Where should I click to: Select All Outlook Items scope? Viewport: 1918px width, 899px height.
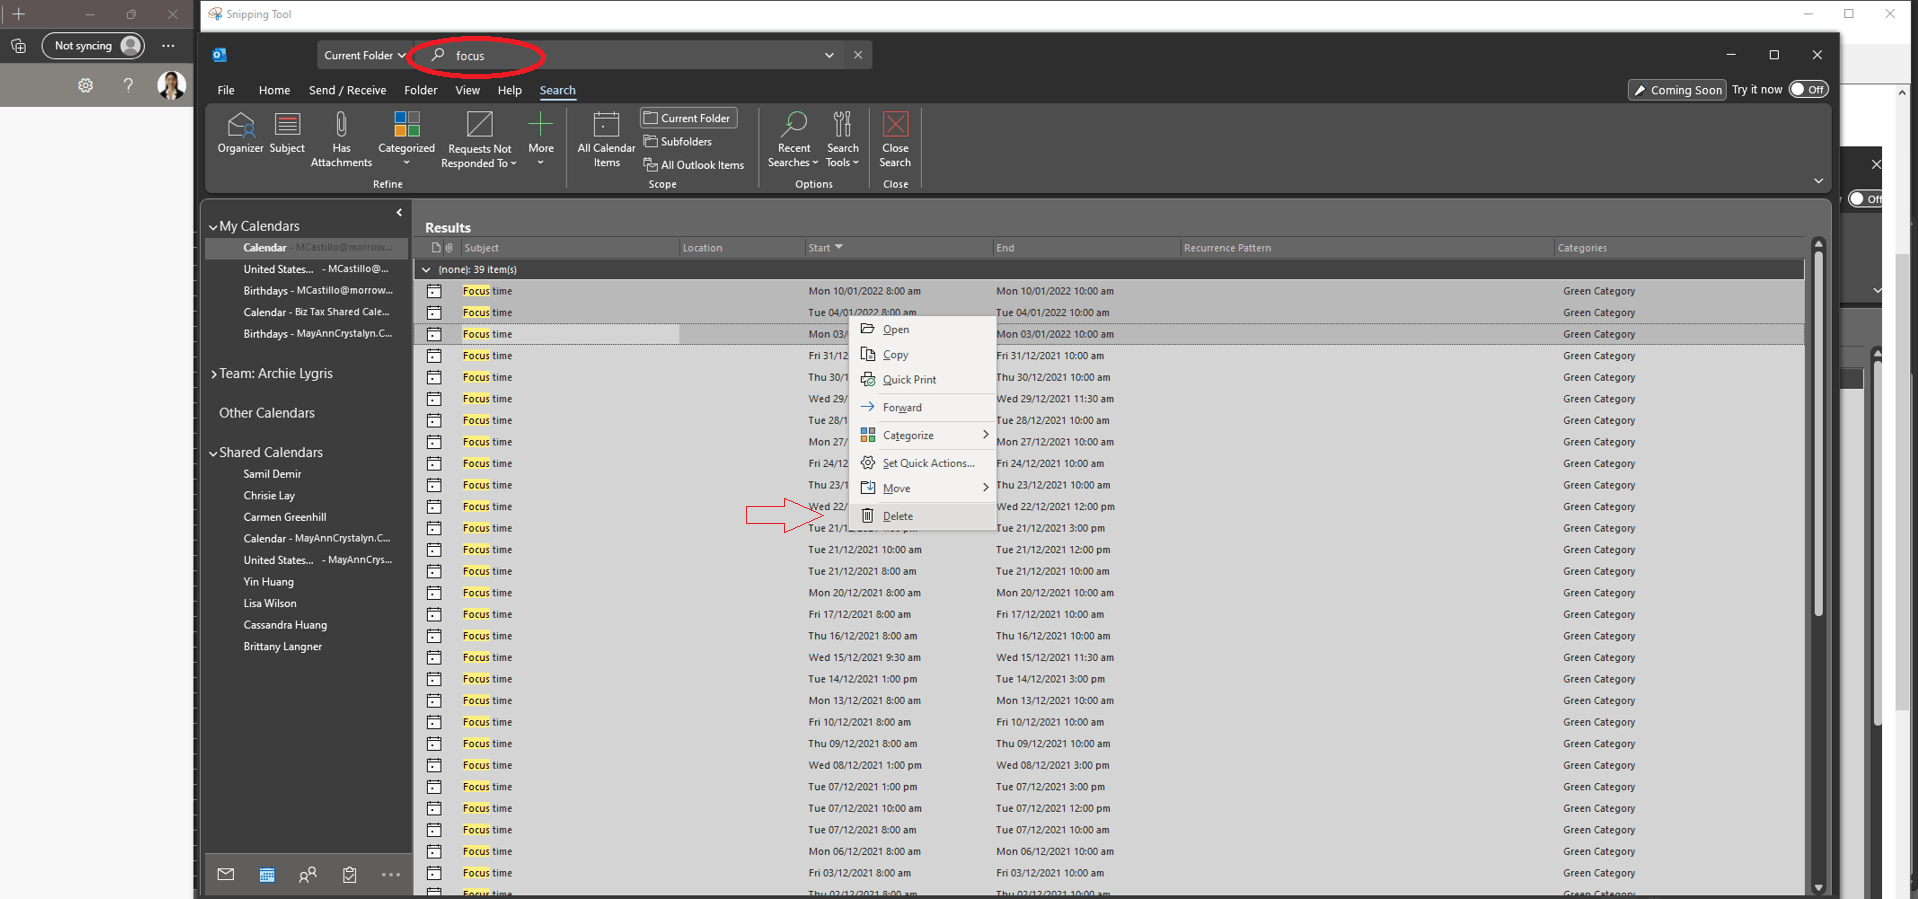[694, 165]
